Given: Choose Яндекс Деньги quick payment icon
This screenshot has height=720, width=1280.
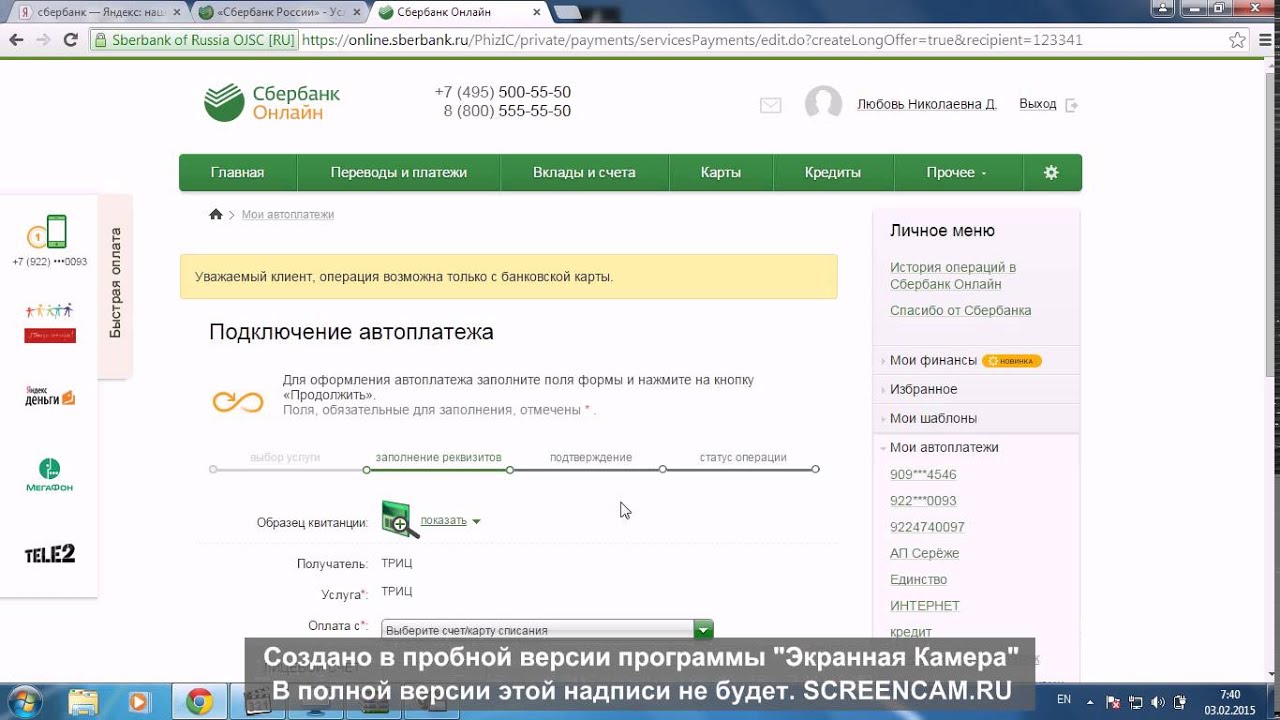Looking at the screenshot, I should point(49,397).
